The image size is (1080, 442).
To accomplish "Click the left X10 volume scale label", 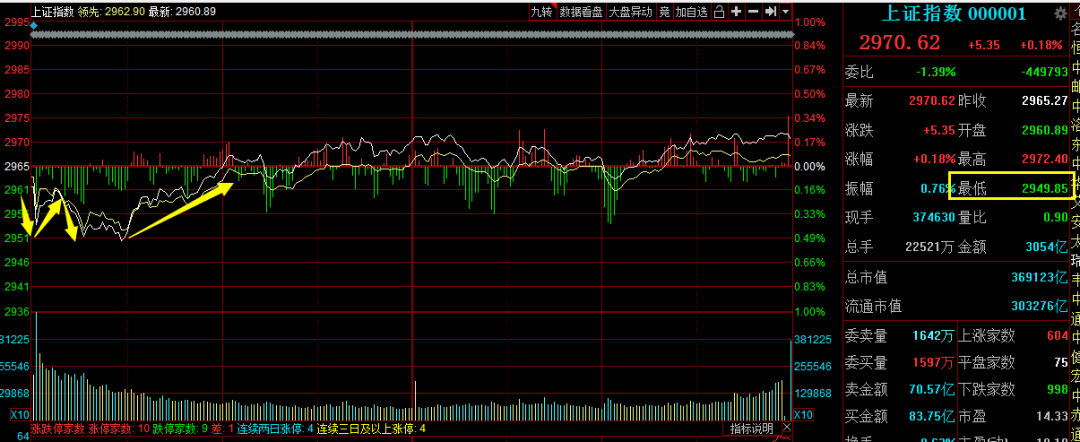I will pyautogui.click(x=19, y=415).
